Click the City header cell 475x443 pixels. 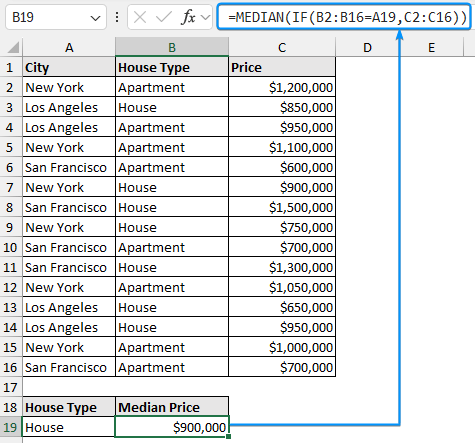(69, 67)
